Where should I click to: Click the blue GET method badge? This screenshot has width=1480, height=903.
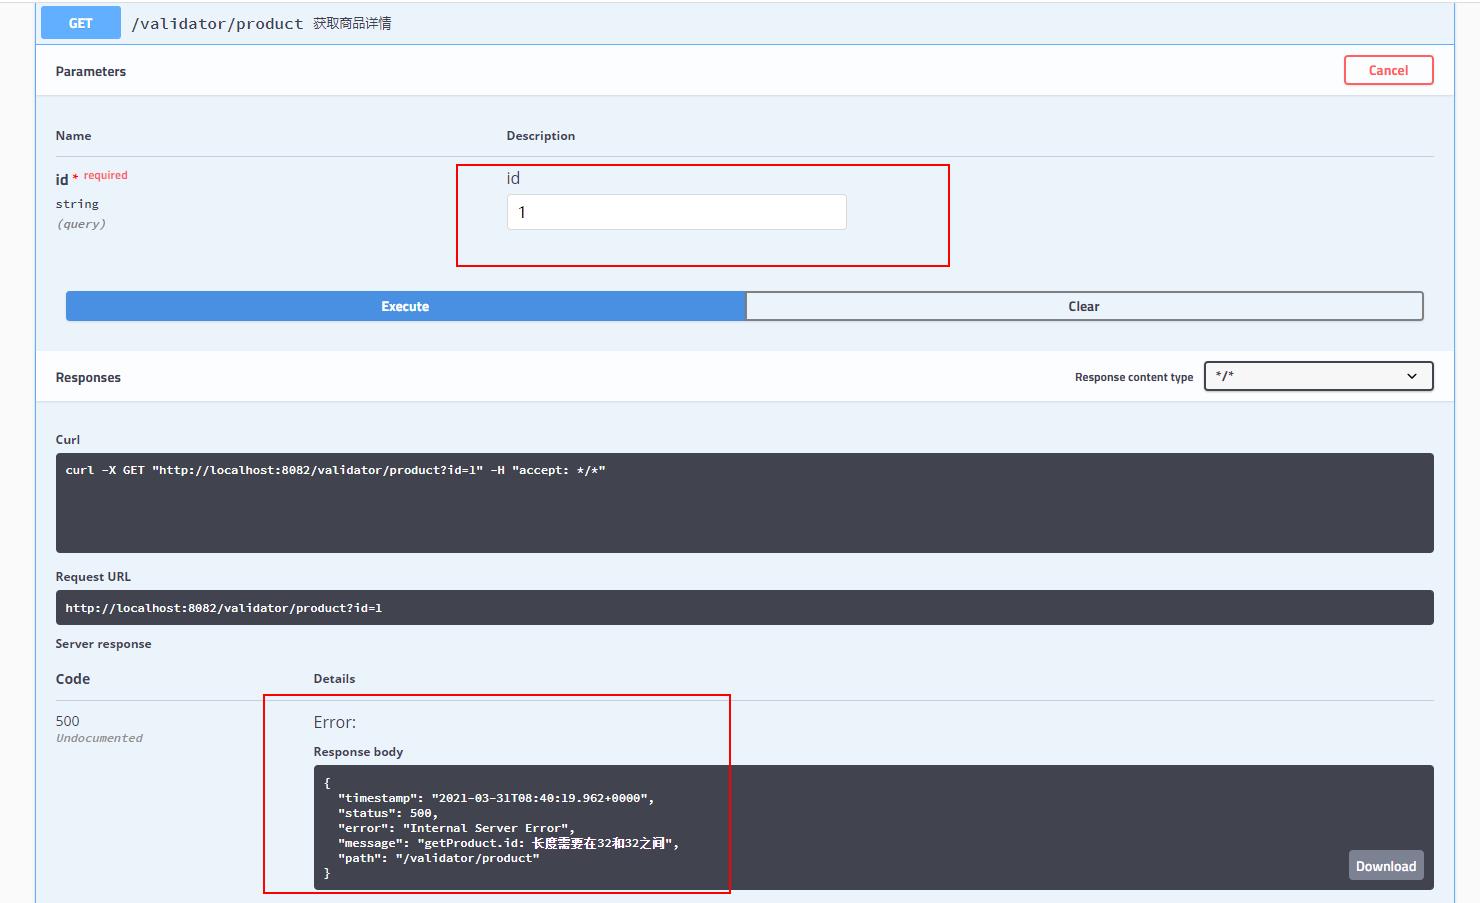tap(80, 23)
